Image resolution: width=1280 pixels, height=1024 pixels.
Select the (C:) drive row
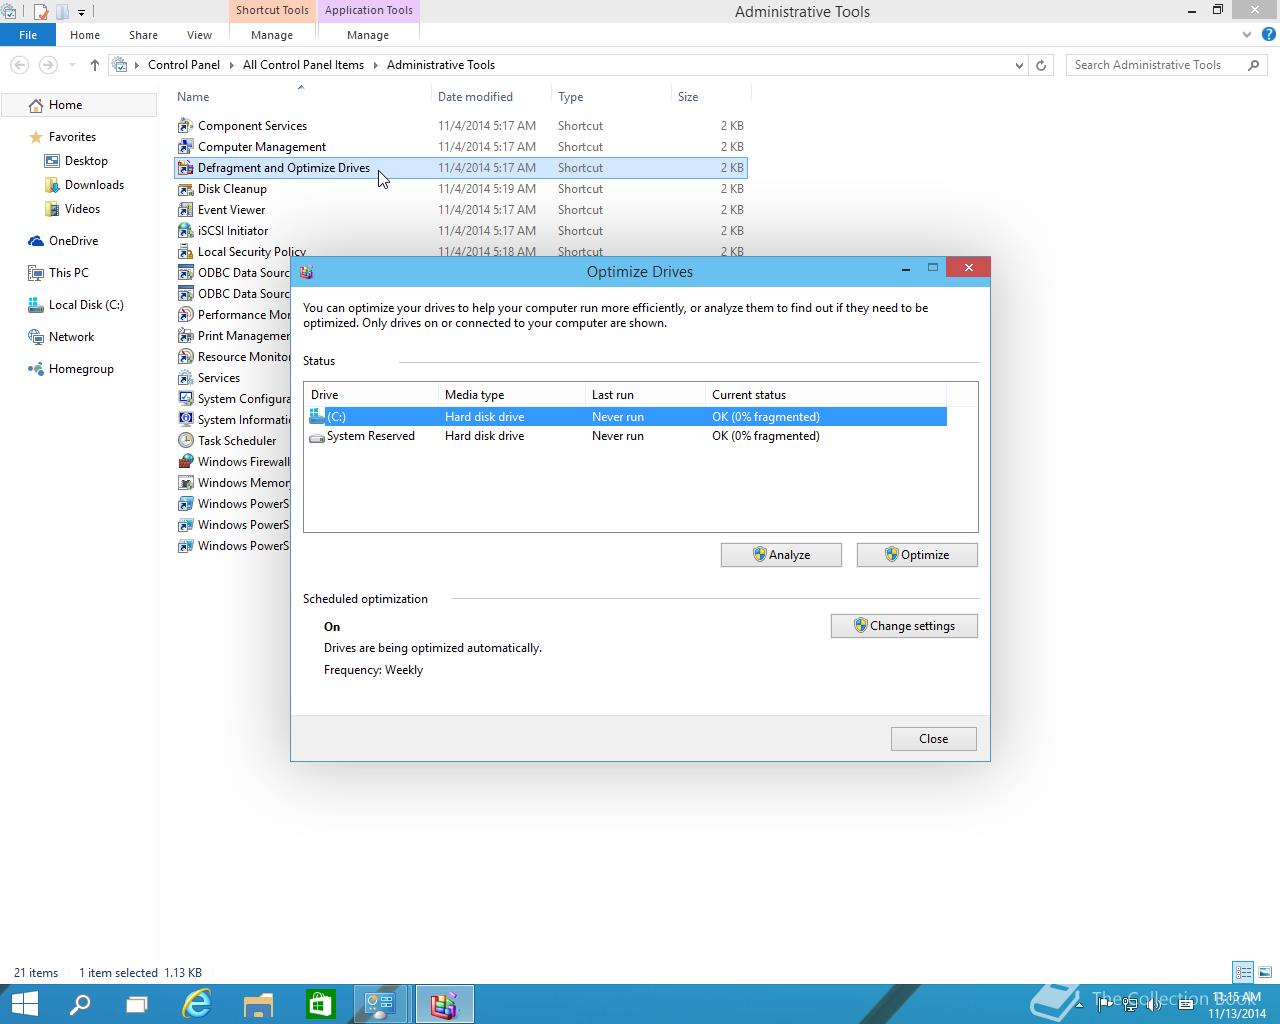[x=626, y=417]
